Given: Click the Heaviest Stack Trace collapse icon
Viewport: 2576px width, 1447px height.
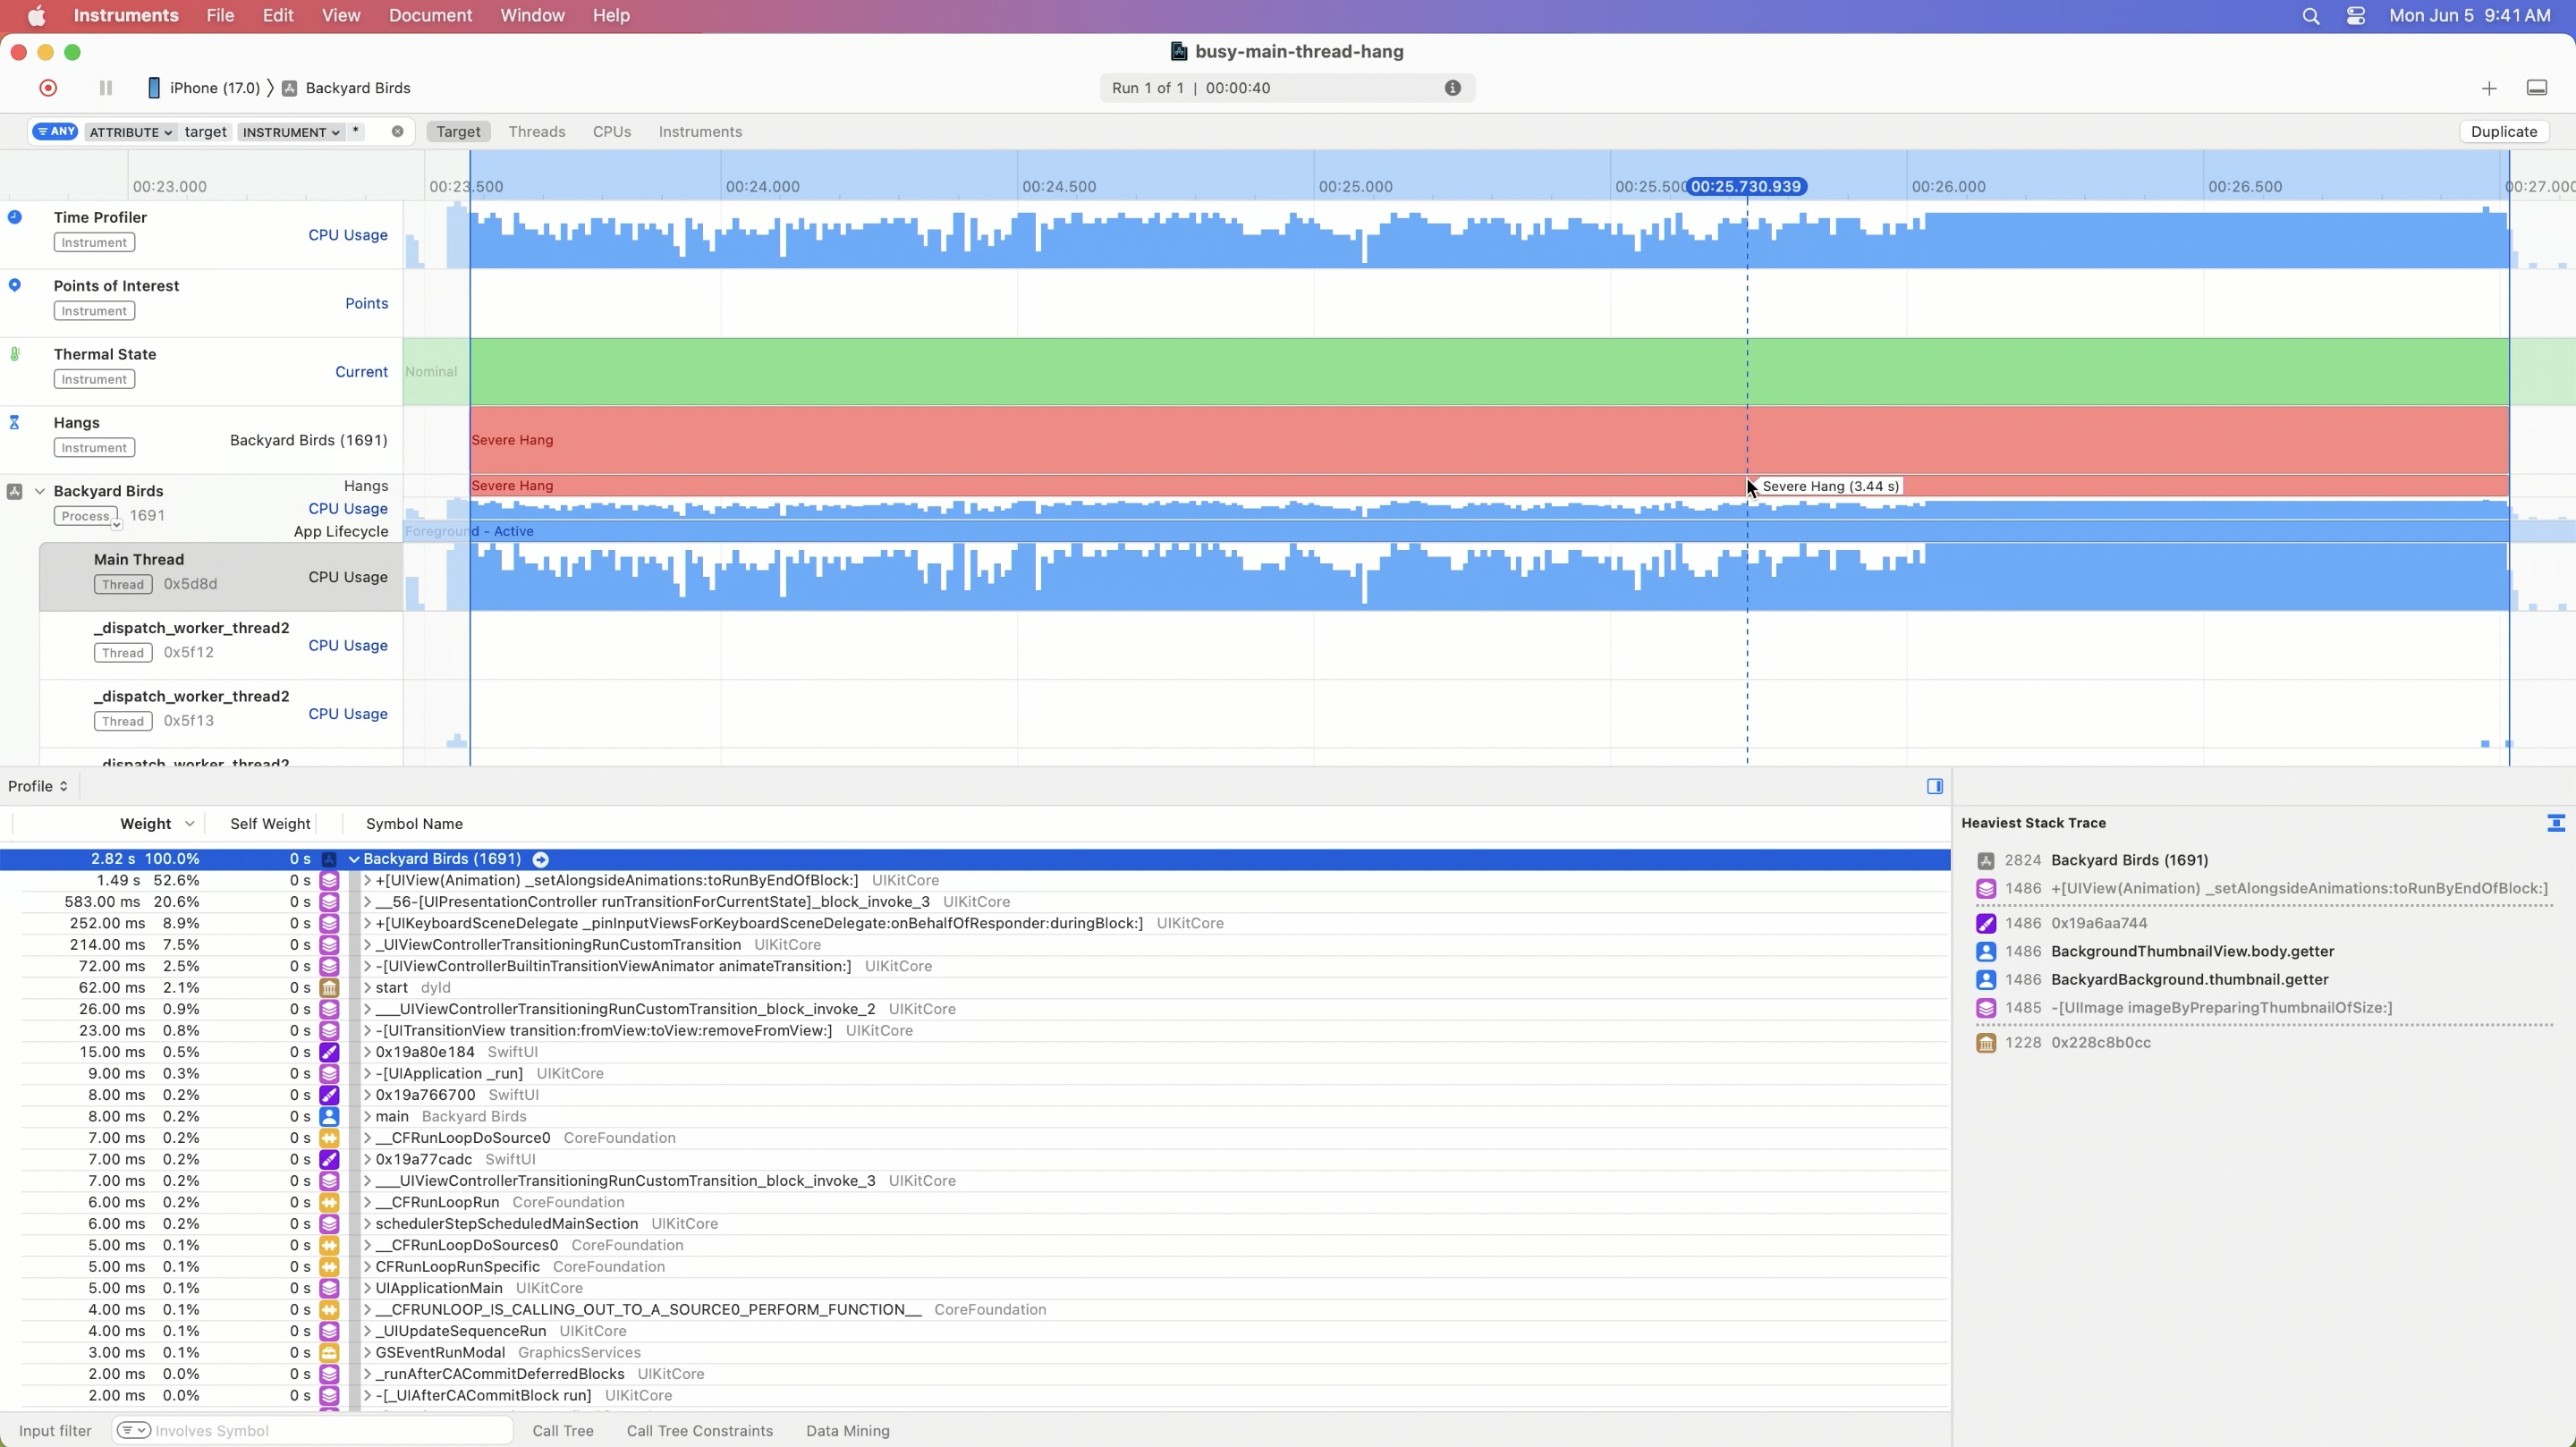Looking at the screenshot, I should 2555,823.
